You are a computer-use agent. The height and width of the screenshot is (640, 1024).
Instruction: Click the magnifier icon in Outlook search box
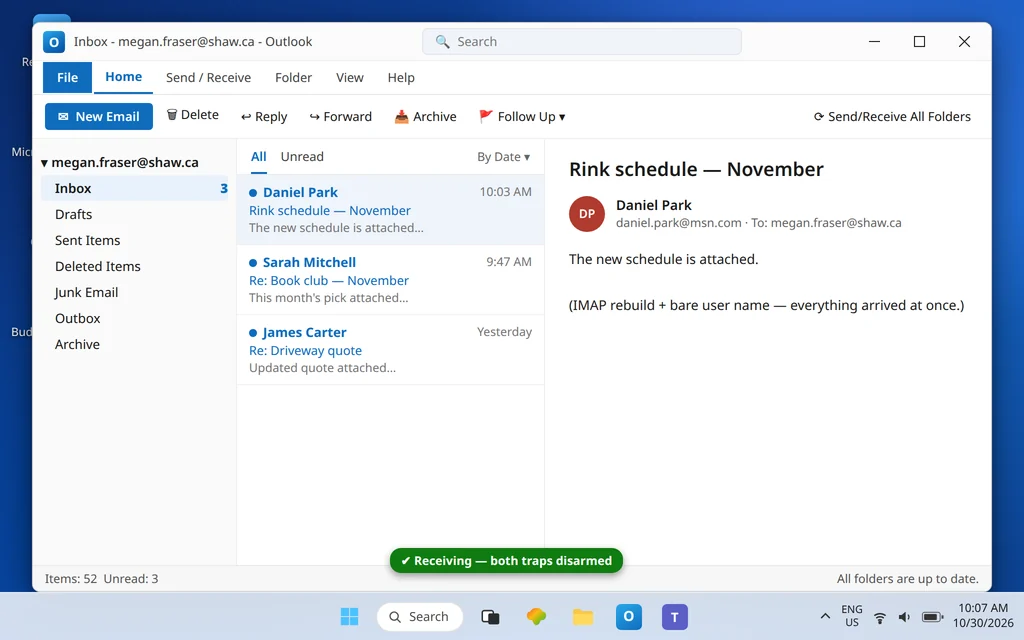click(442, 42)
